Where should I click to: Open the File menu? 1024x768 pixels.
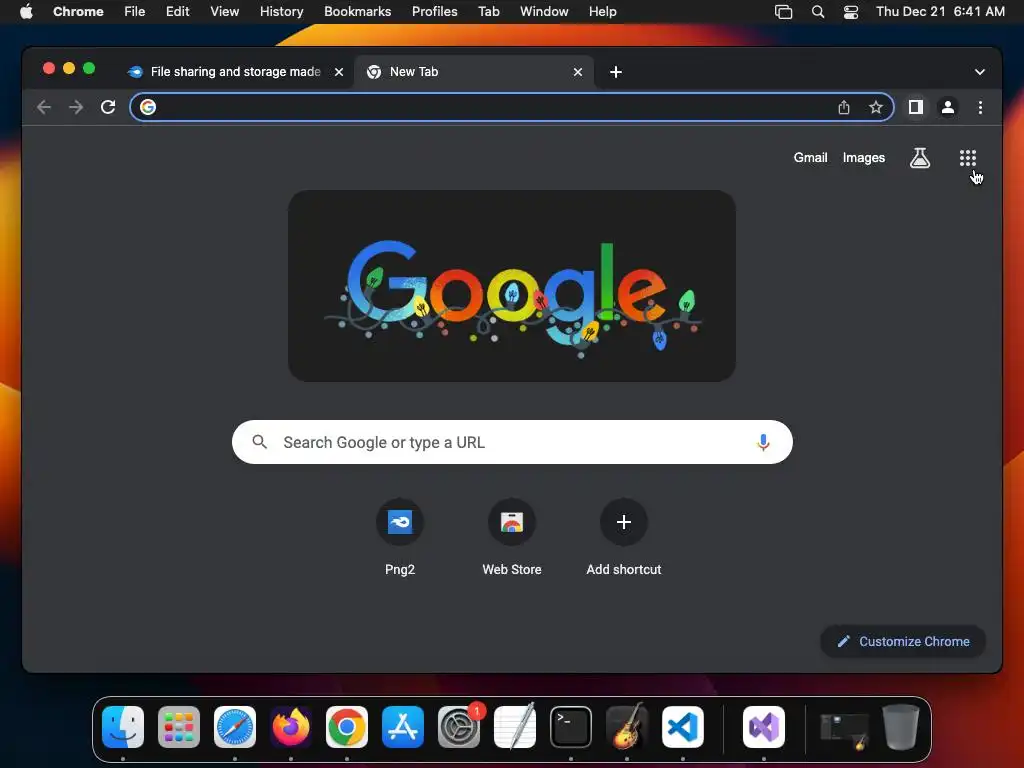135,12
